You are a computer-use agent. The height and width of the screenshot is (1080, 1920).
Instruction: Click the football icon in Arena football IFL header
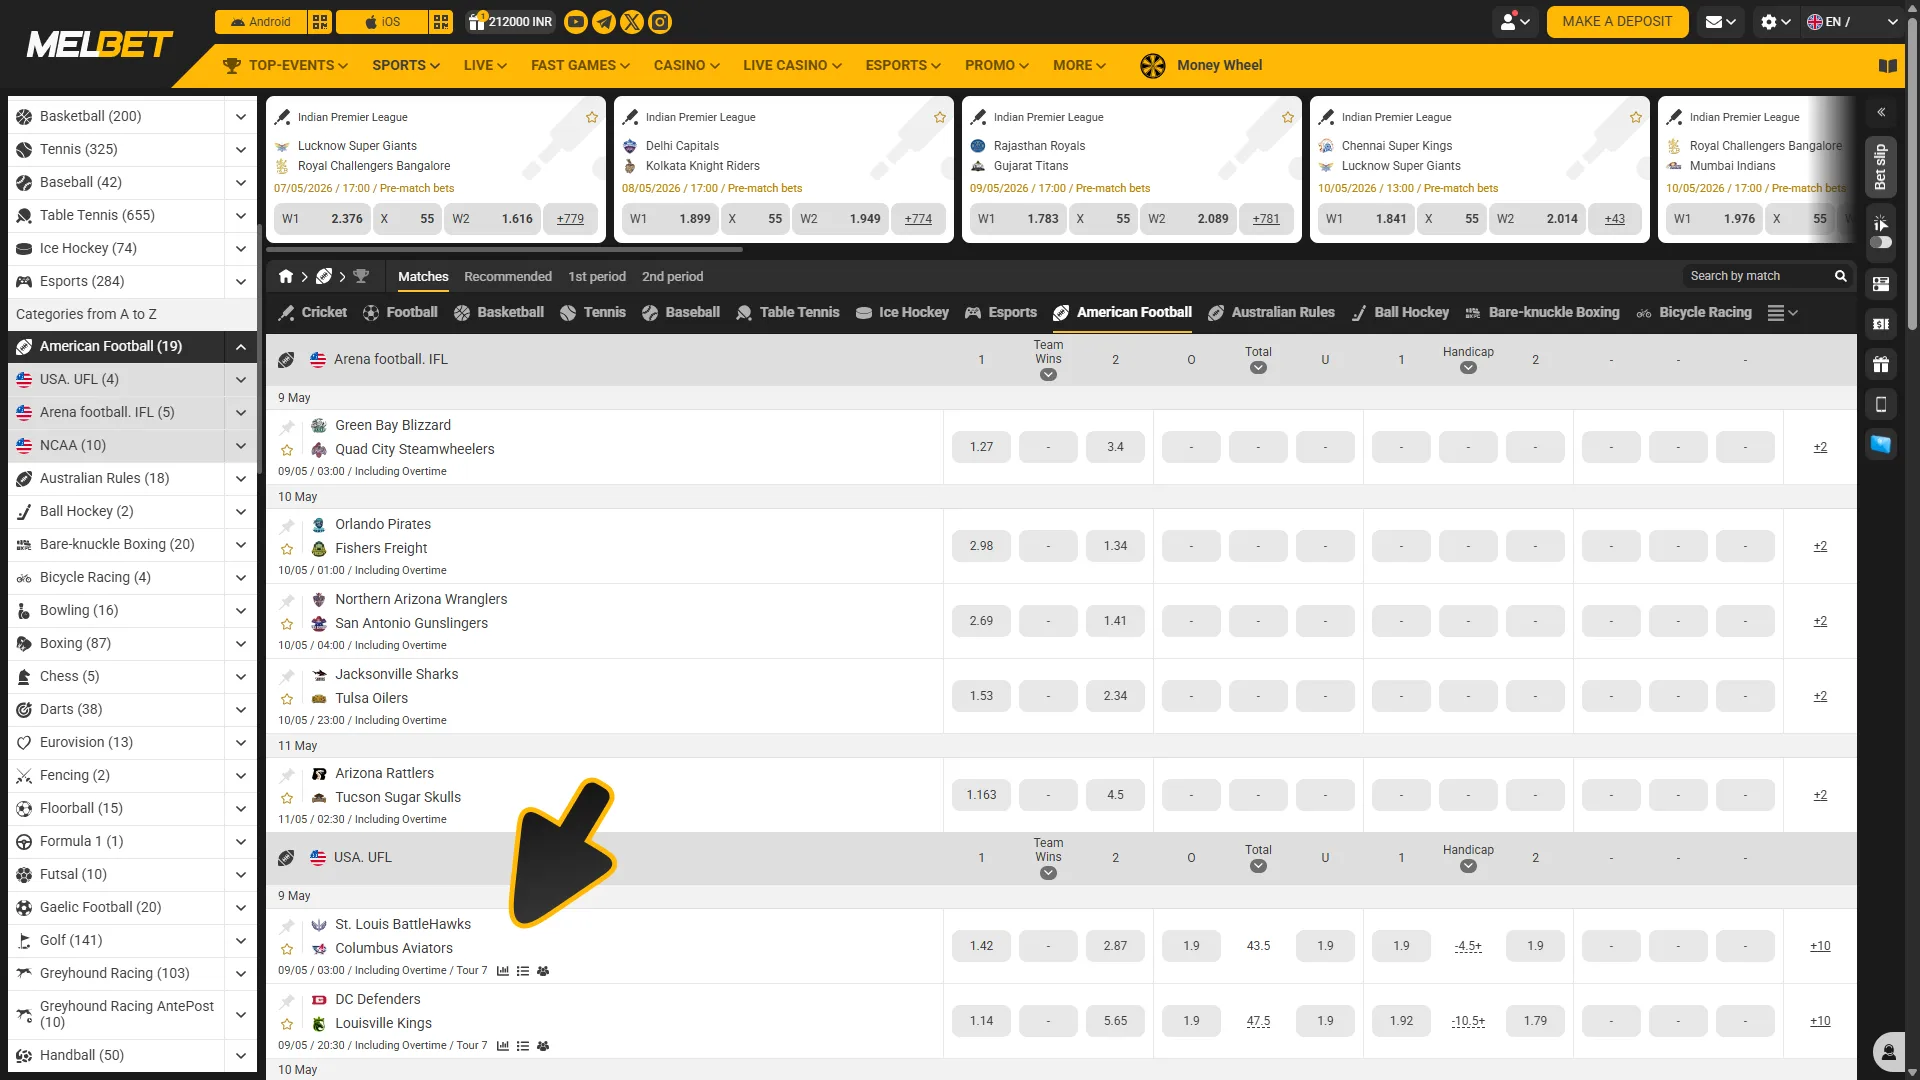[286, 360]
